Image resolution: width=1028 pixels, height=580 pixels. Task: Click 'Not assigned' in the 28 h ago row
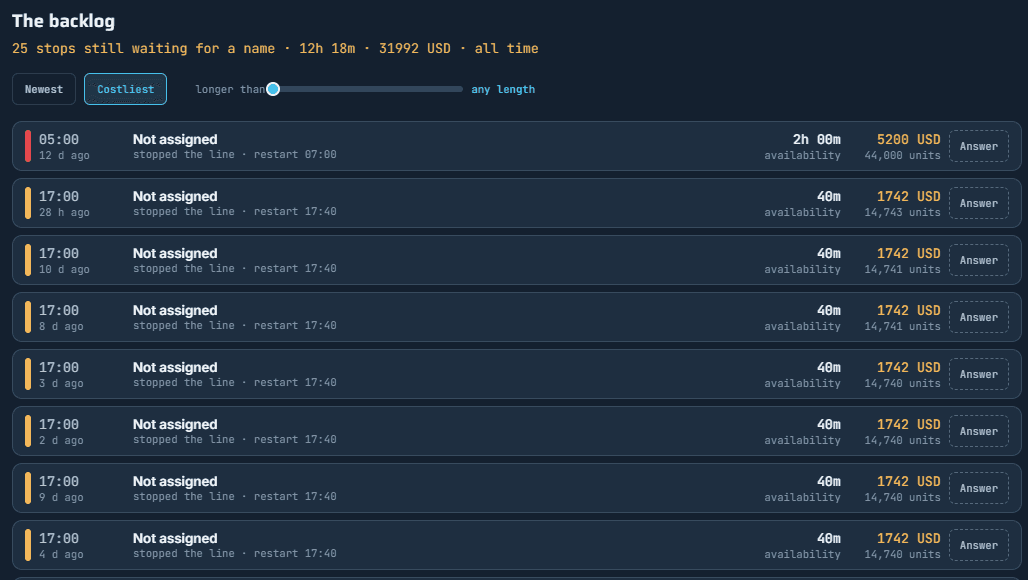(175, 196)
